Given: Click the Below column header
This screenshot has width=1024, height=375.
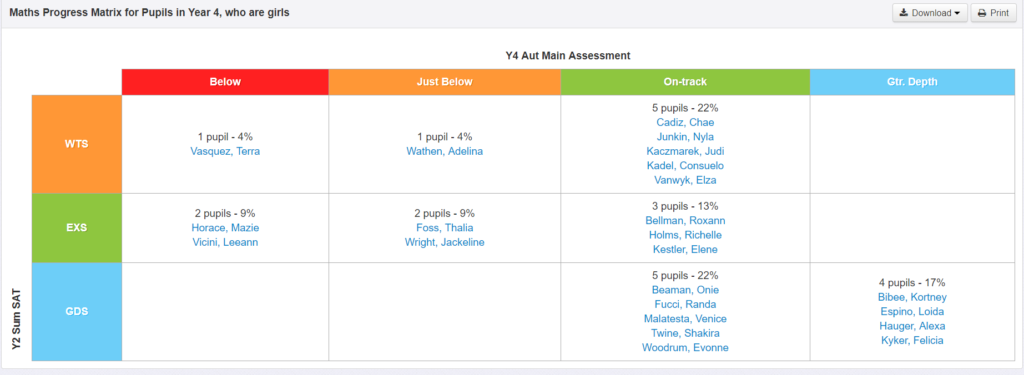Looking at the screenshot, I should (x=225, y=82).
